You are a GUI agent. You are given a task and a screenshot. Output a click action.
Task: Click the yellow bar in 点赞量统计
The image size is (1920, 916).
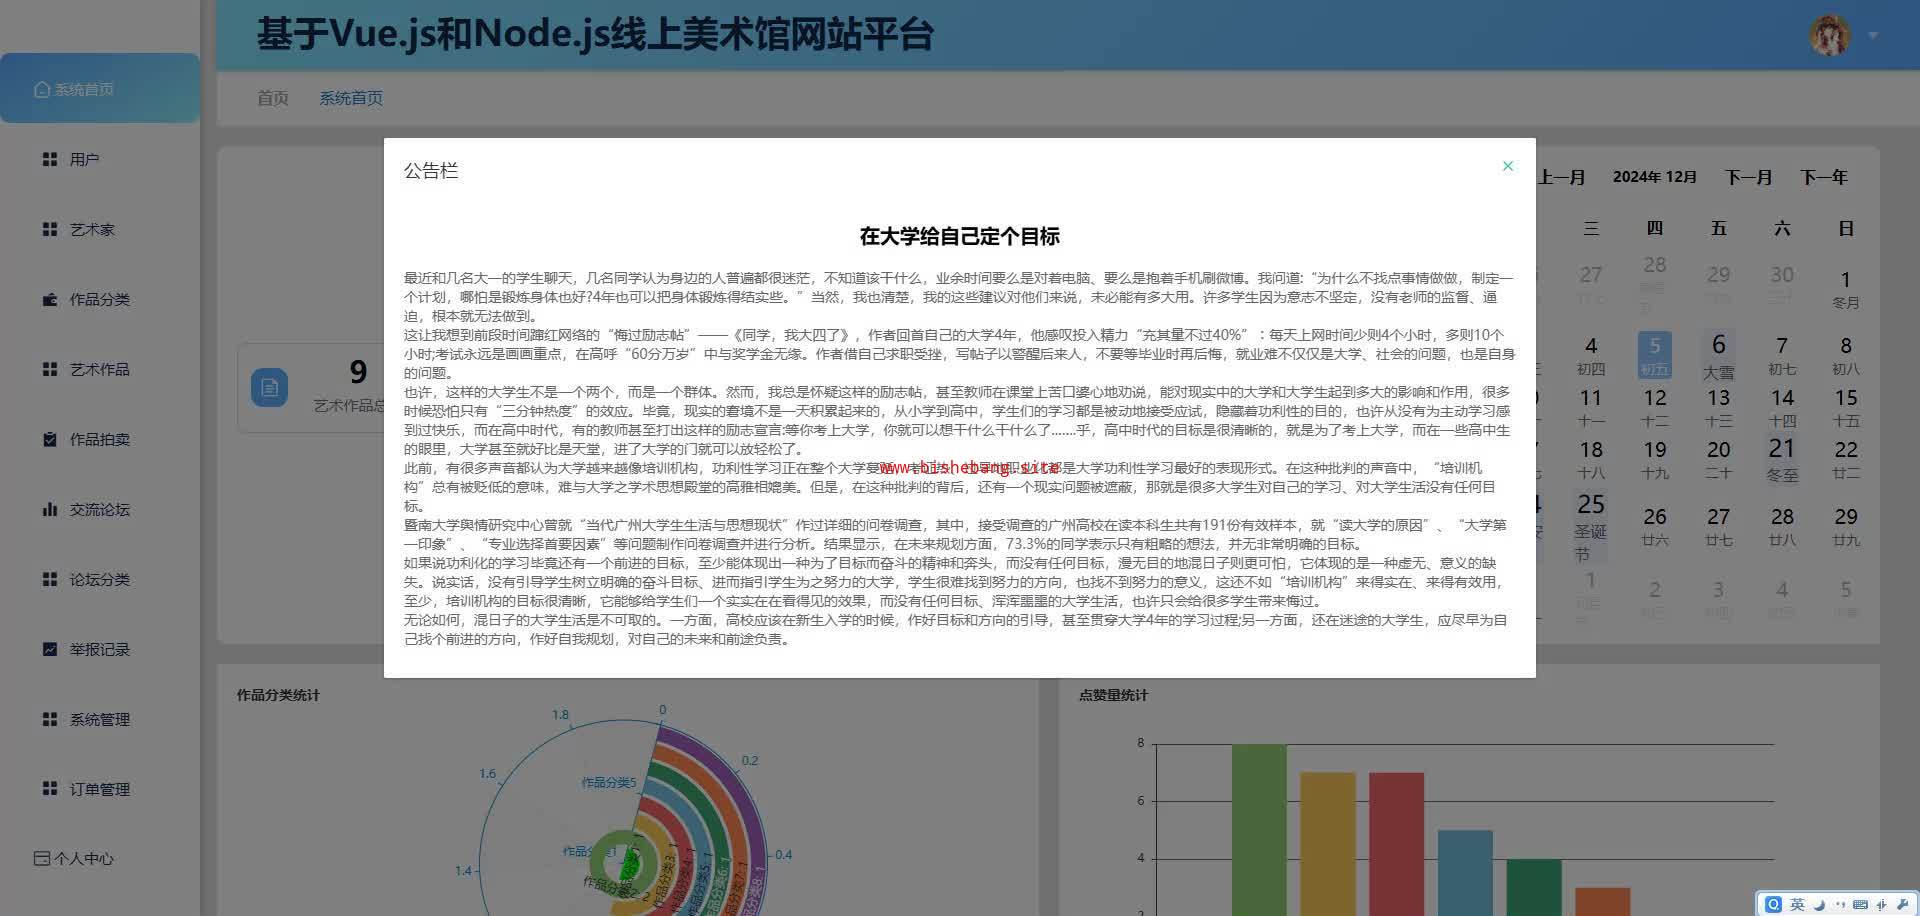coord(1328,844)
